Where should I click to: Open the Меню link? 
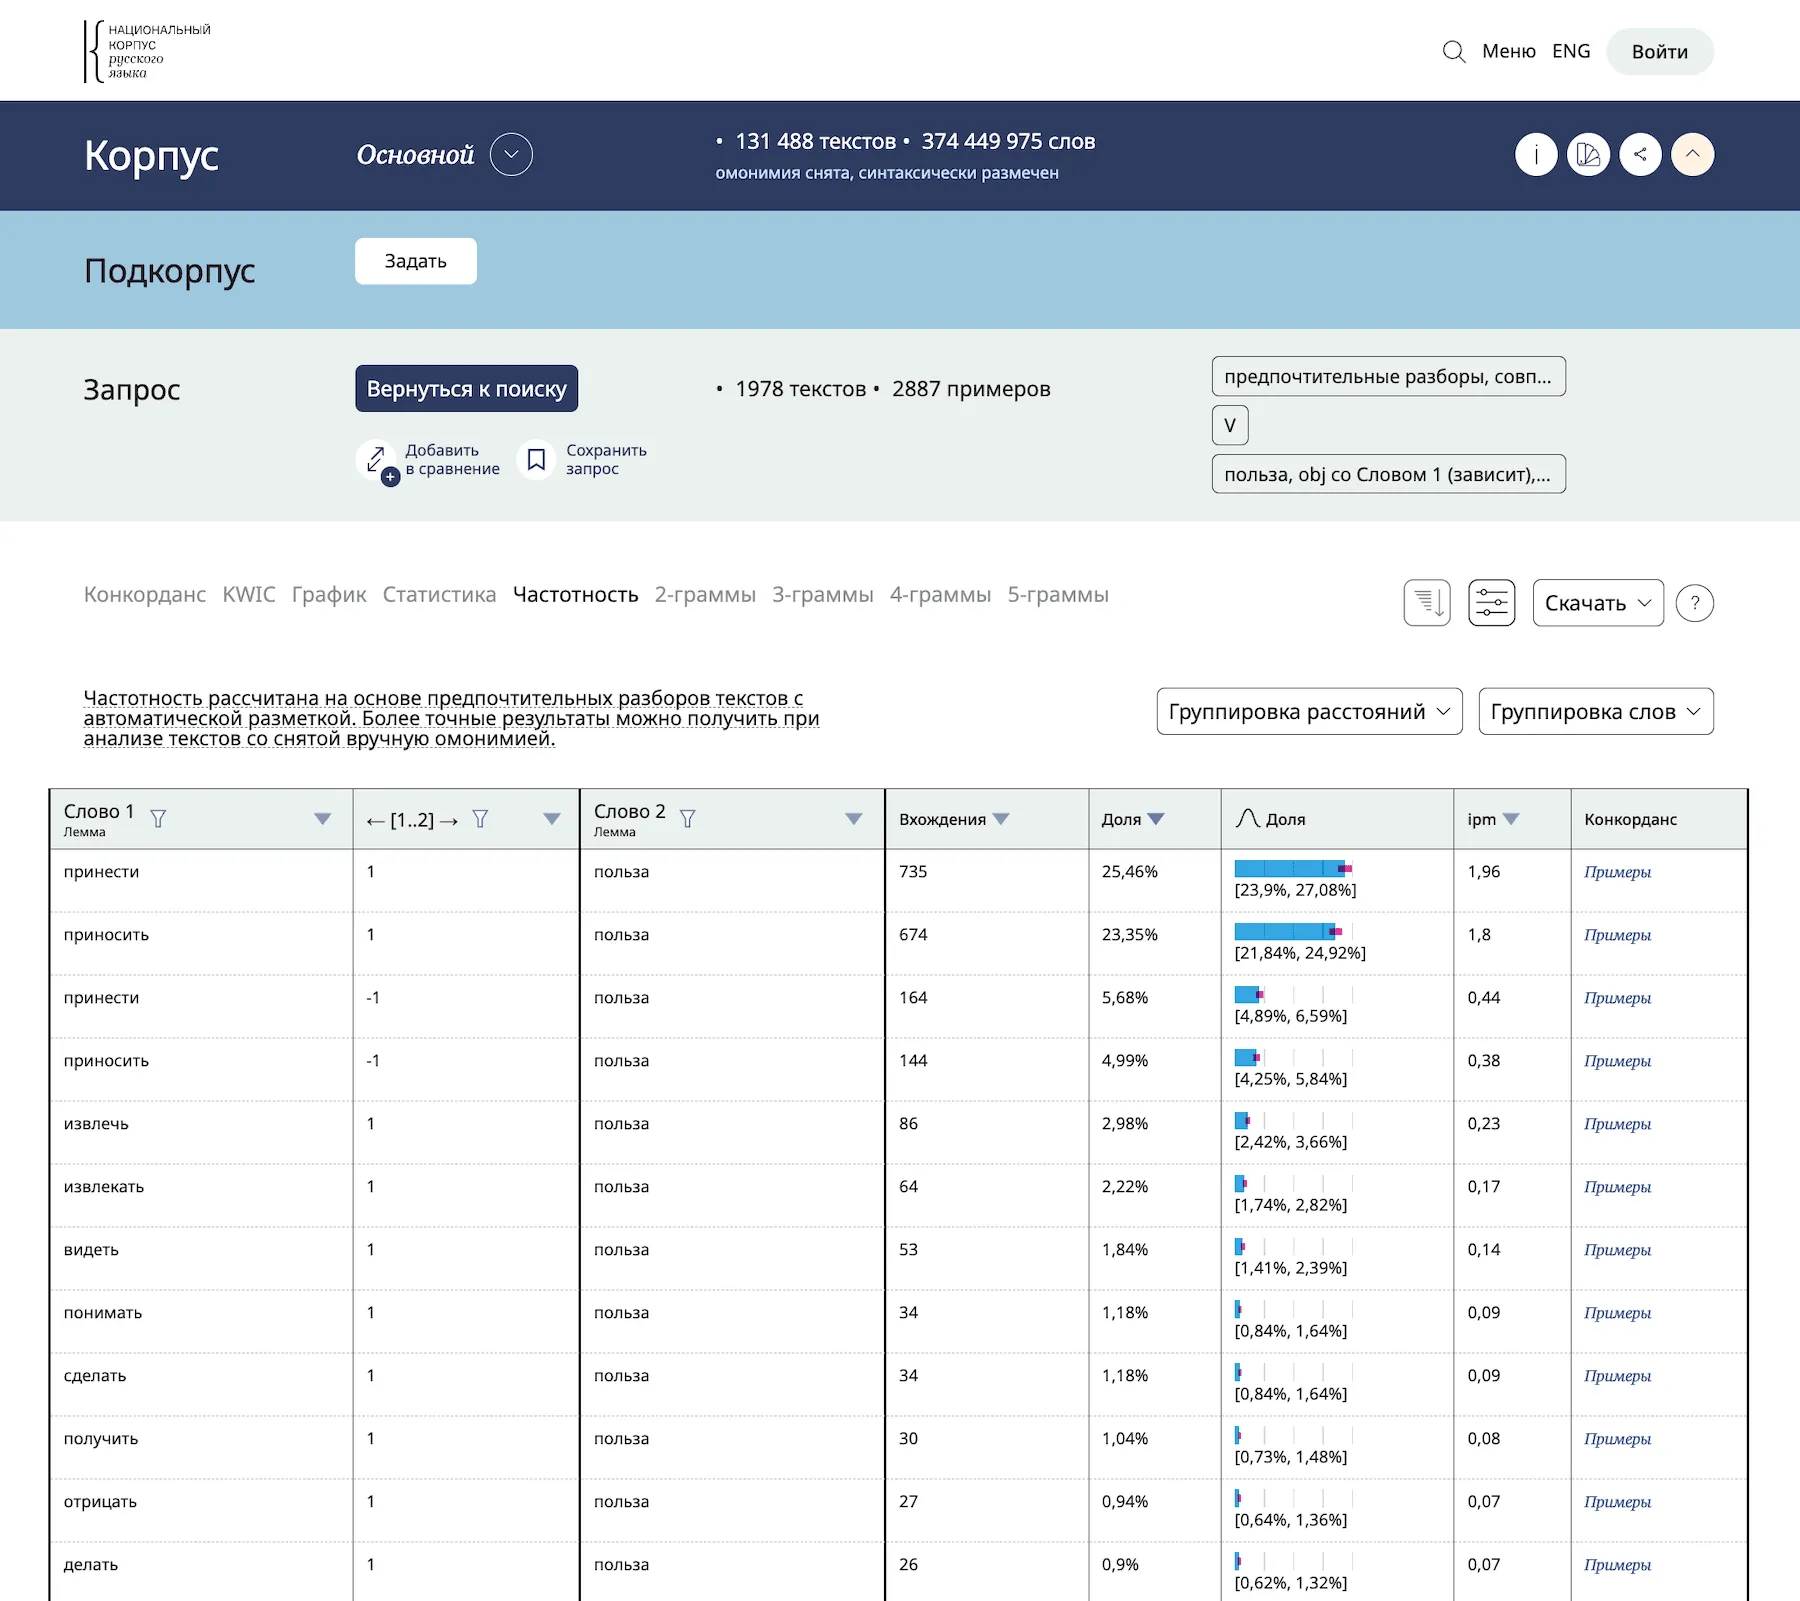1509,51
